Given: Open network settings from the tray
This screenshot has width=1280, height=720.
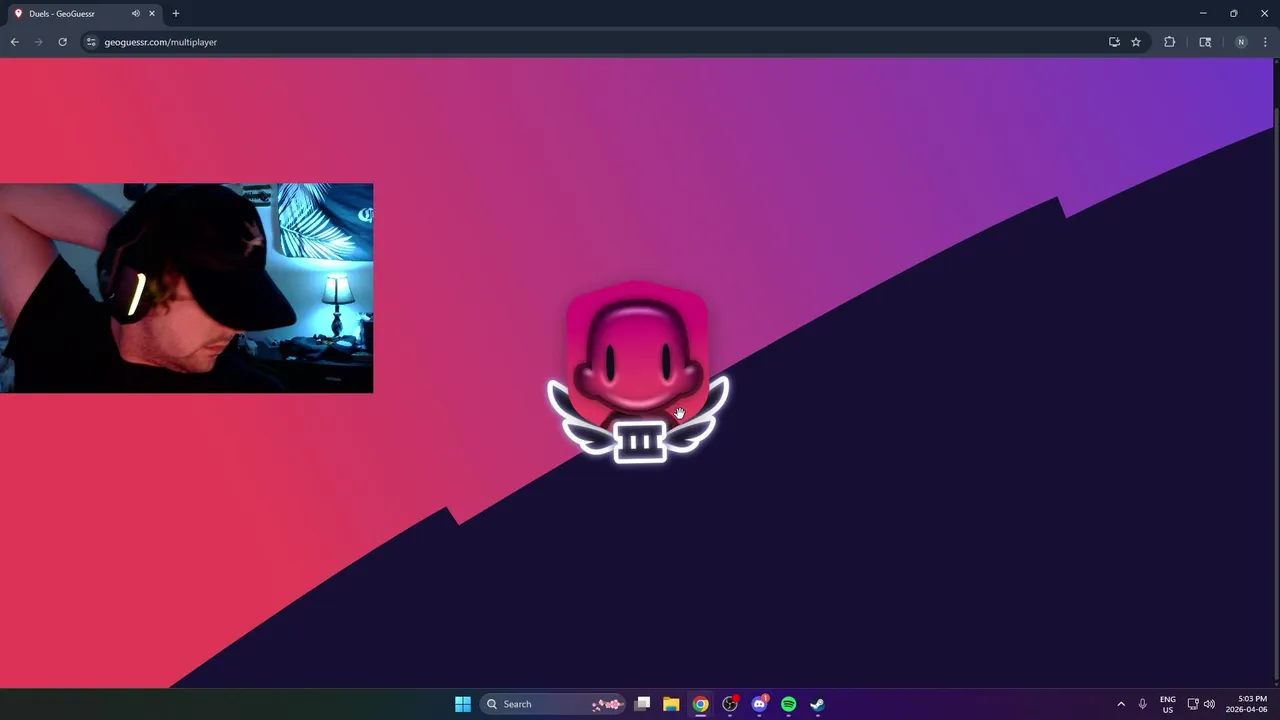Looking at the screenshot, I should (1193, 704).
